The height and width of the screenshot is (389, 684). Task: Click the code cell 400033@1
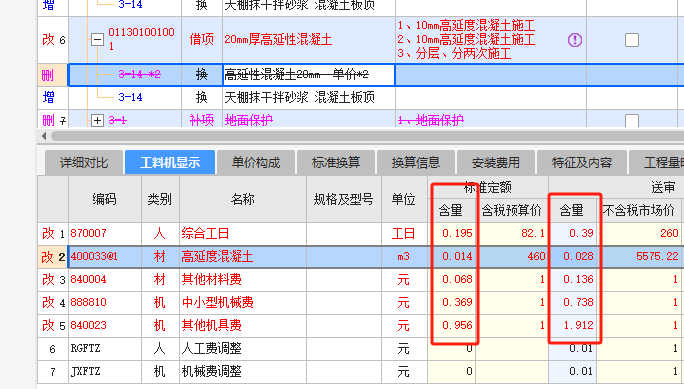coord(105,256)
